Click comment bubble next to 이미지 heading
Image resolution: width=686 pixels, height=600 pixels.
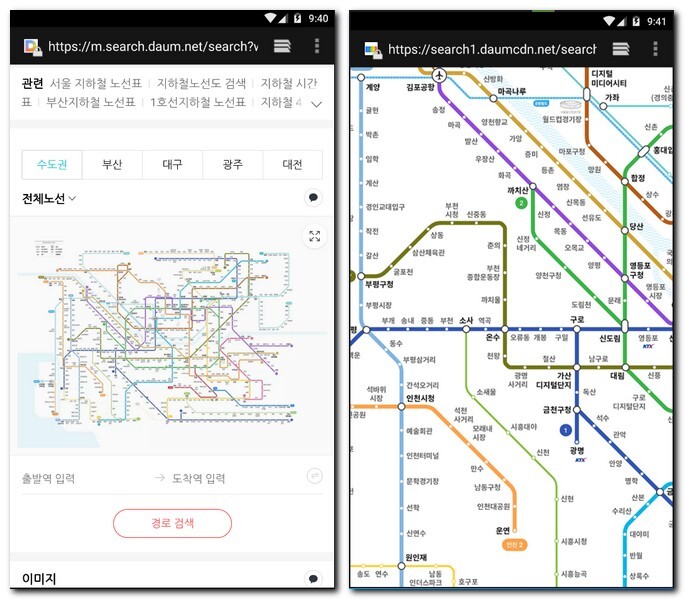click(x=313, y=578)
